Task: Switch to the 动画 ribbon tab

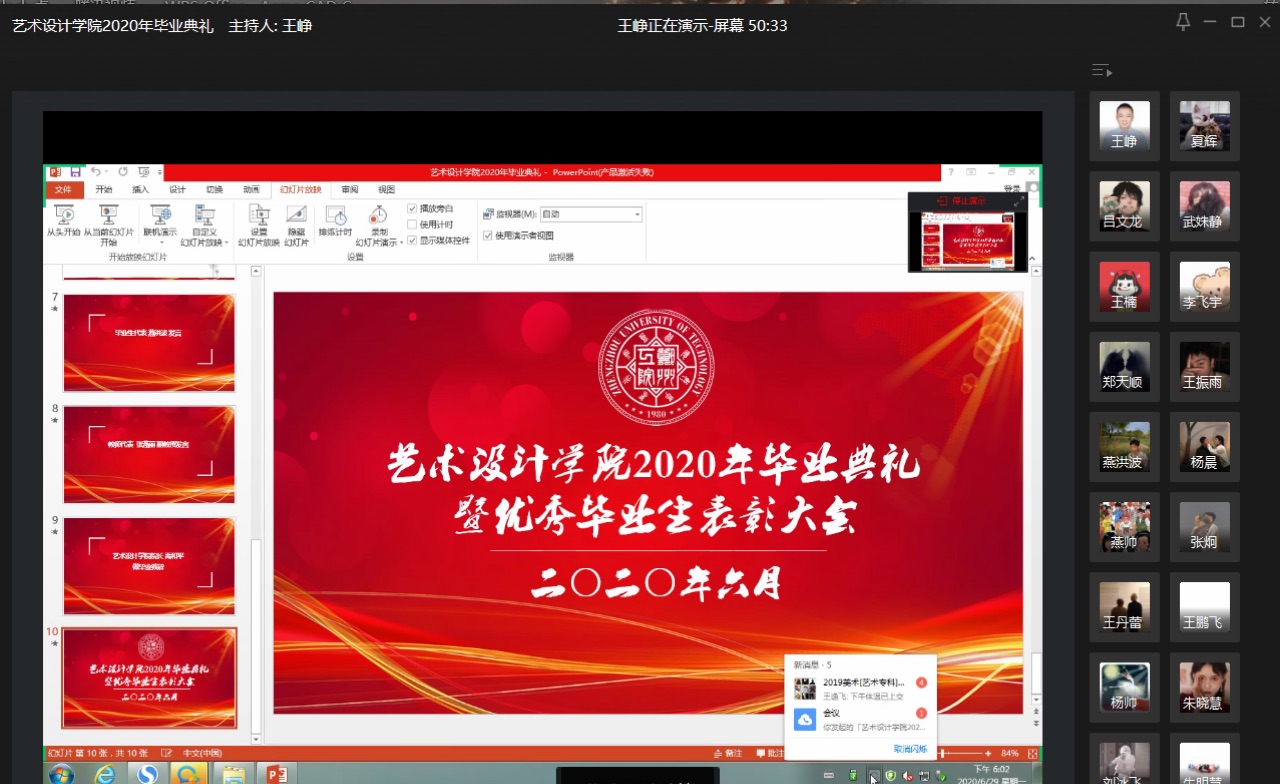Action: 251,189
